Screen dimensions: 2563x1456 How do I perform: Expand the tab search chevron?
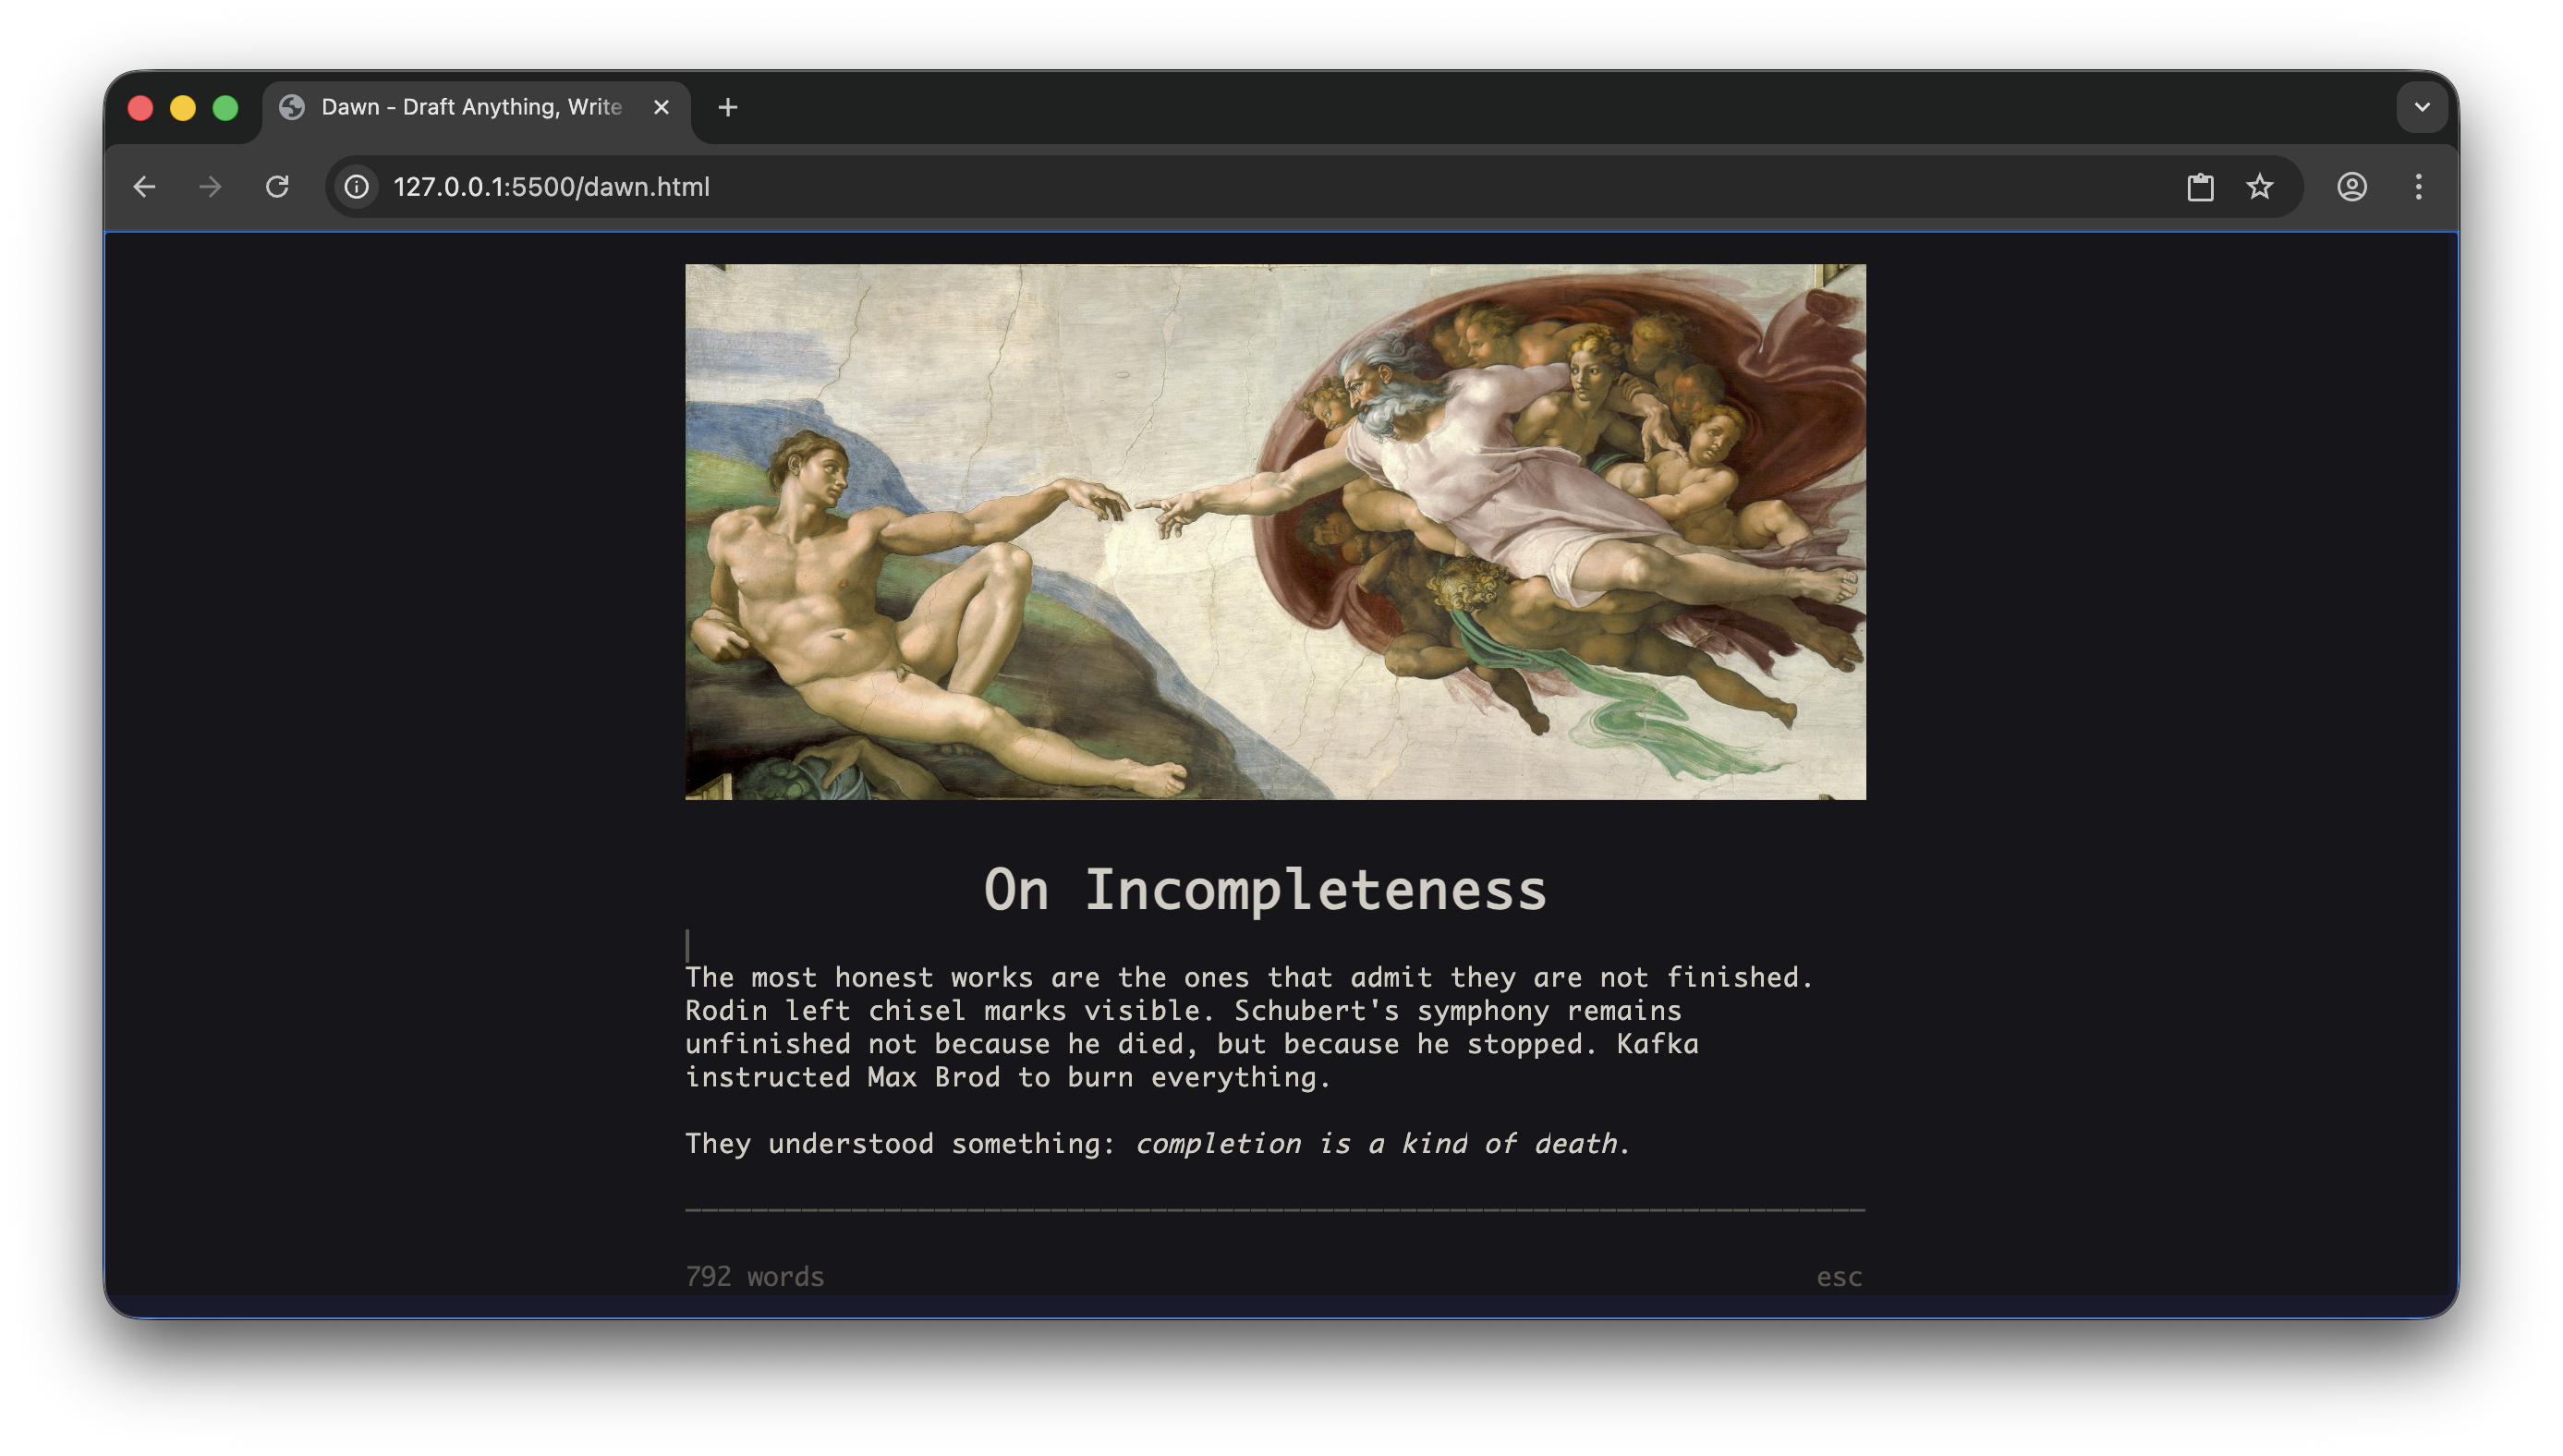click(2421, 107)
